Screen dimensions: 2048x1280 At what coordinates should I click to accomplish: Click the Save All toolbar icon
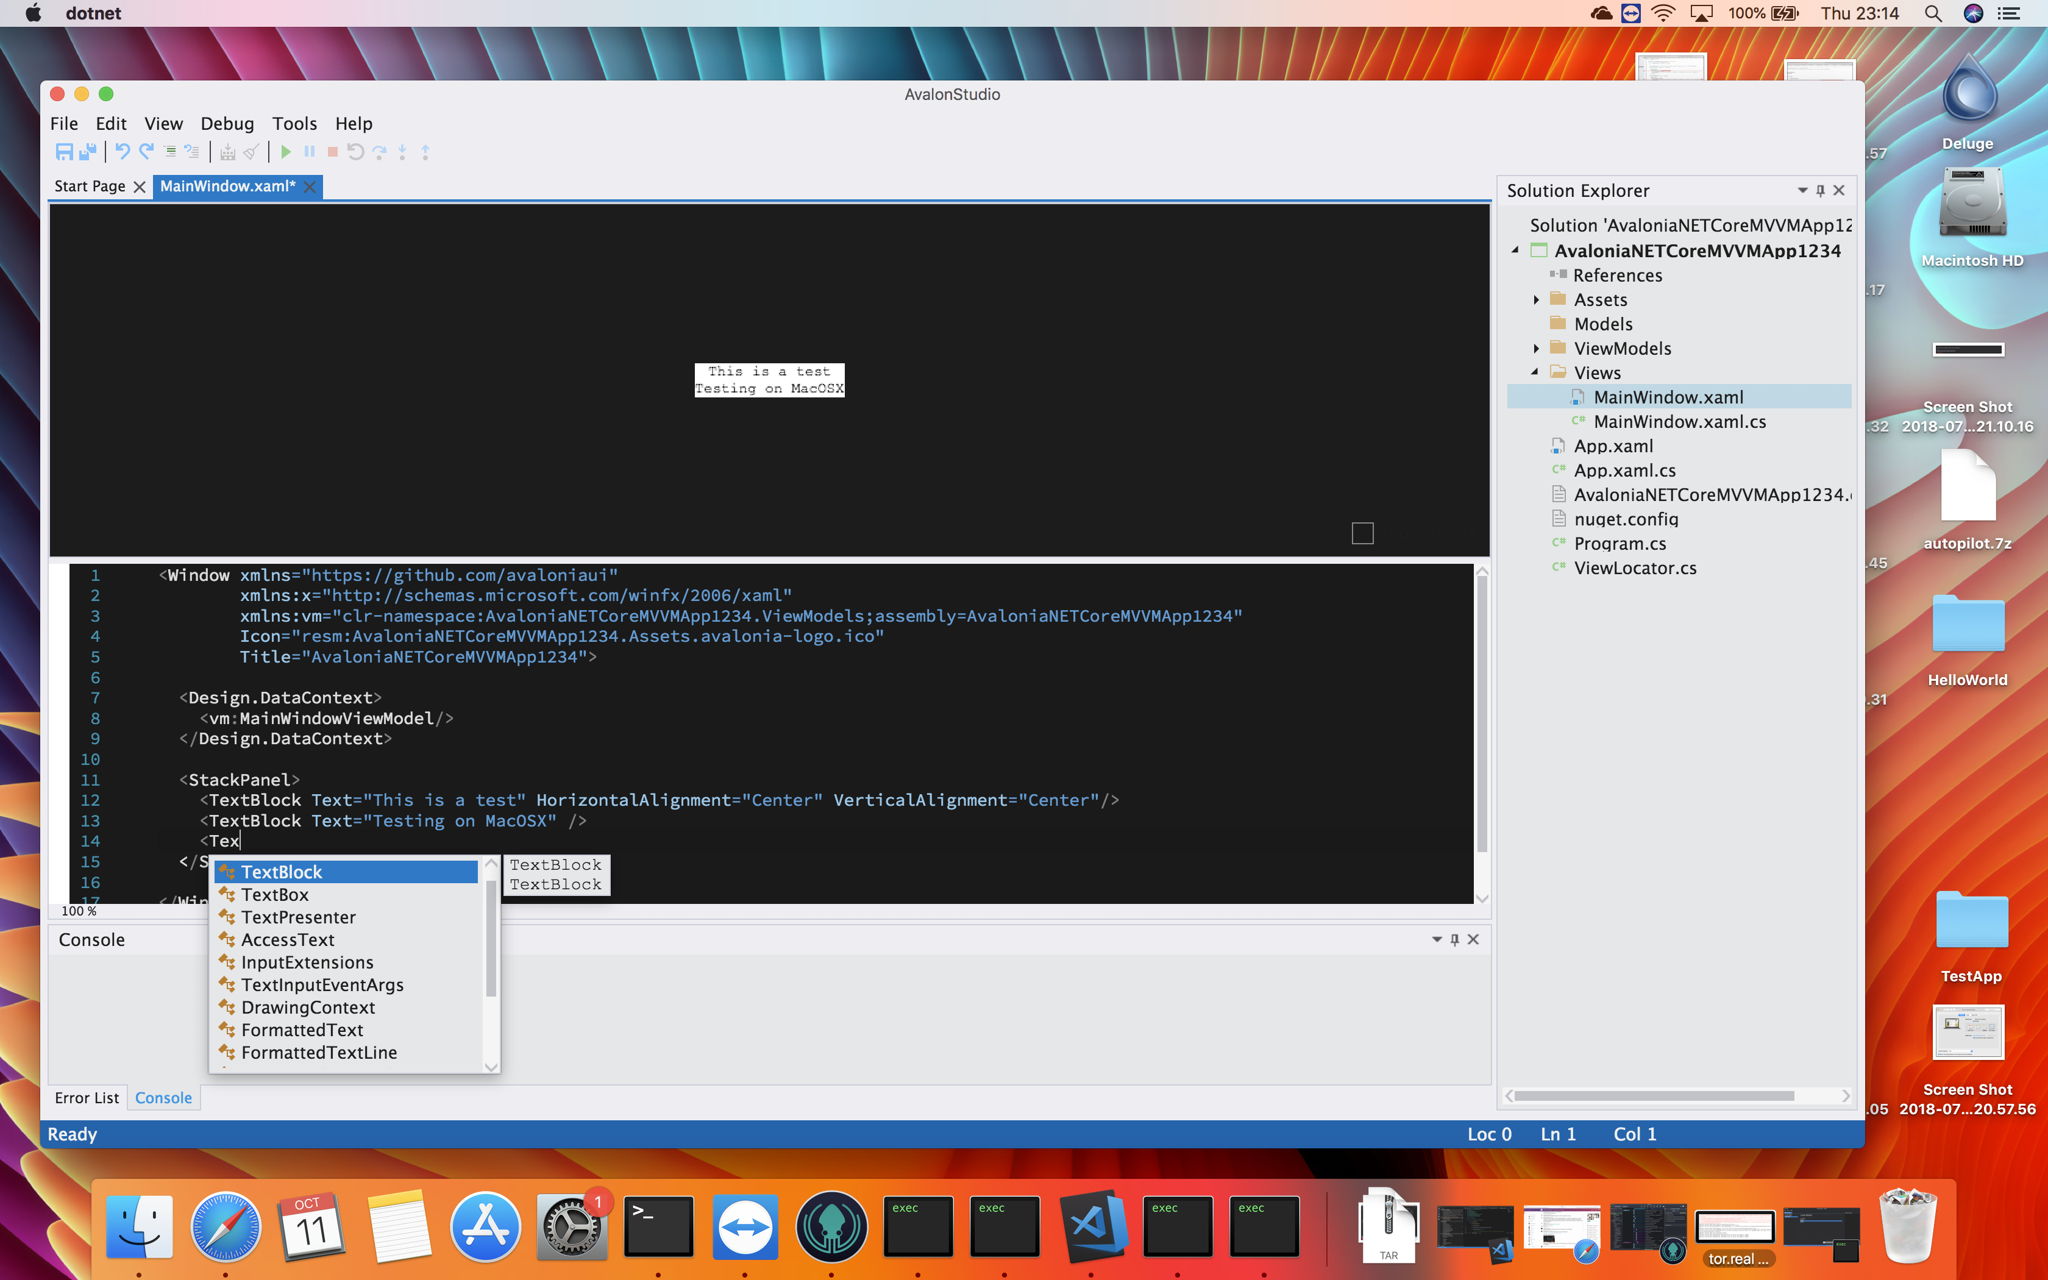pyautogui.click(x=88, y=152)
